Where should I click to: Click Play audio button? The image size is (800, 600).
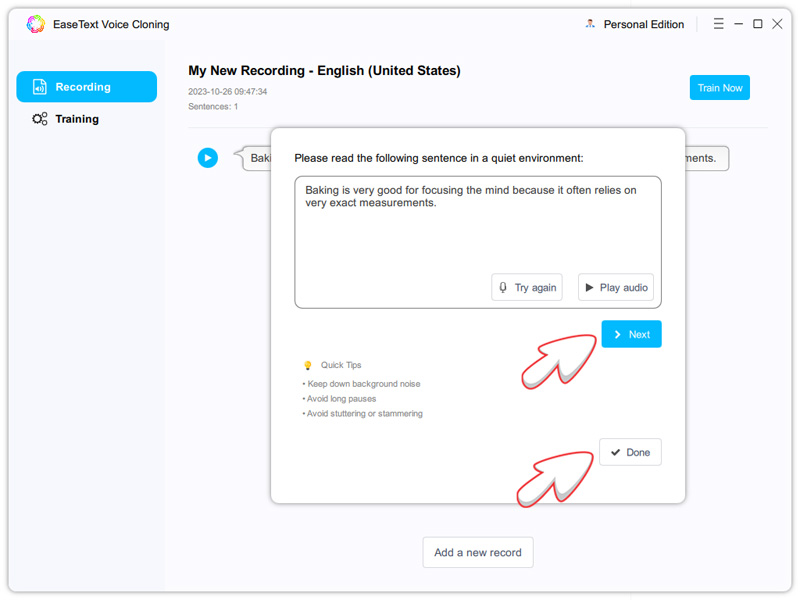pos(616,287)
